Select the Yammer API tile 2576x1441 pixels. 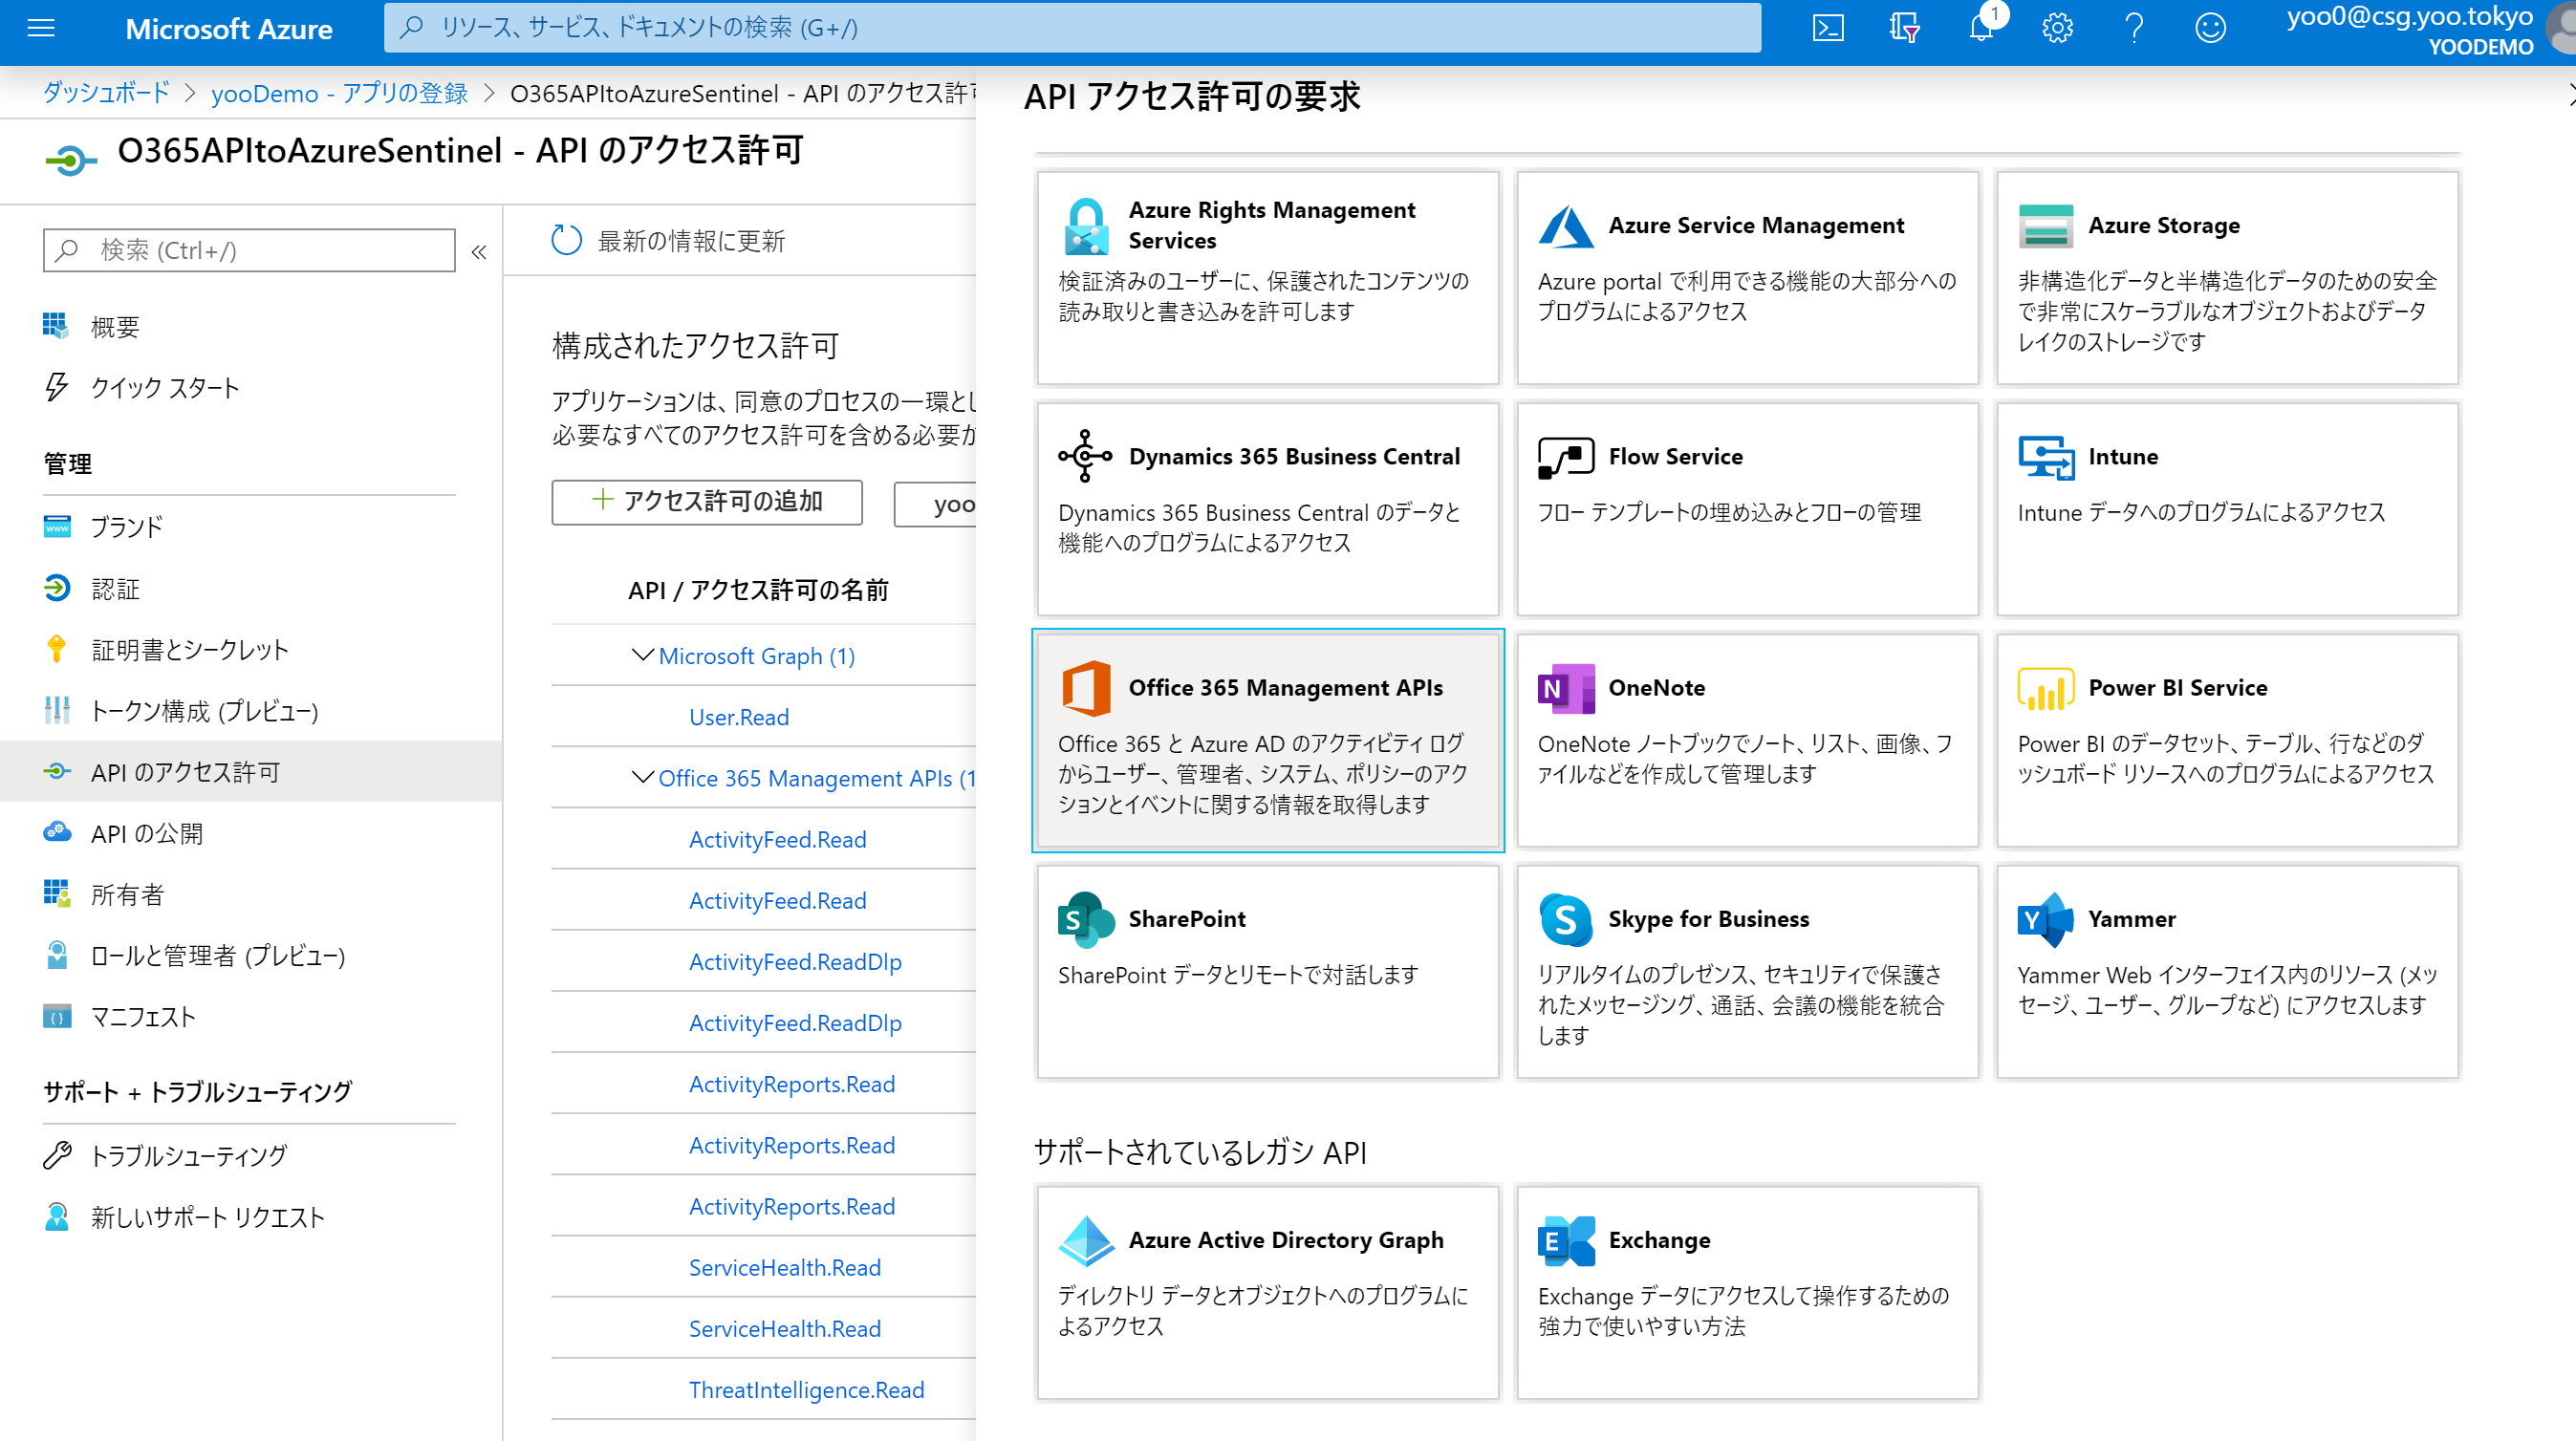2226,970
